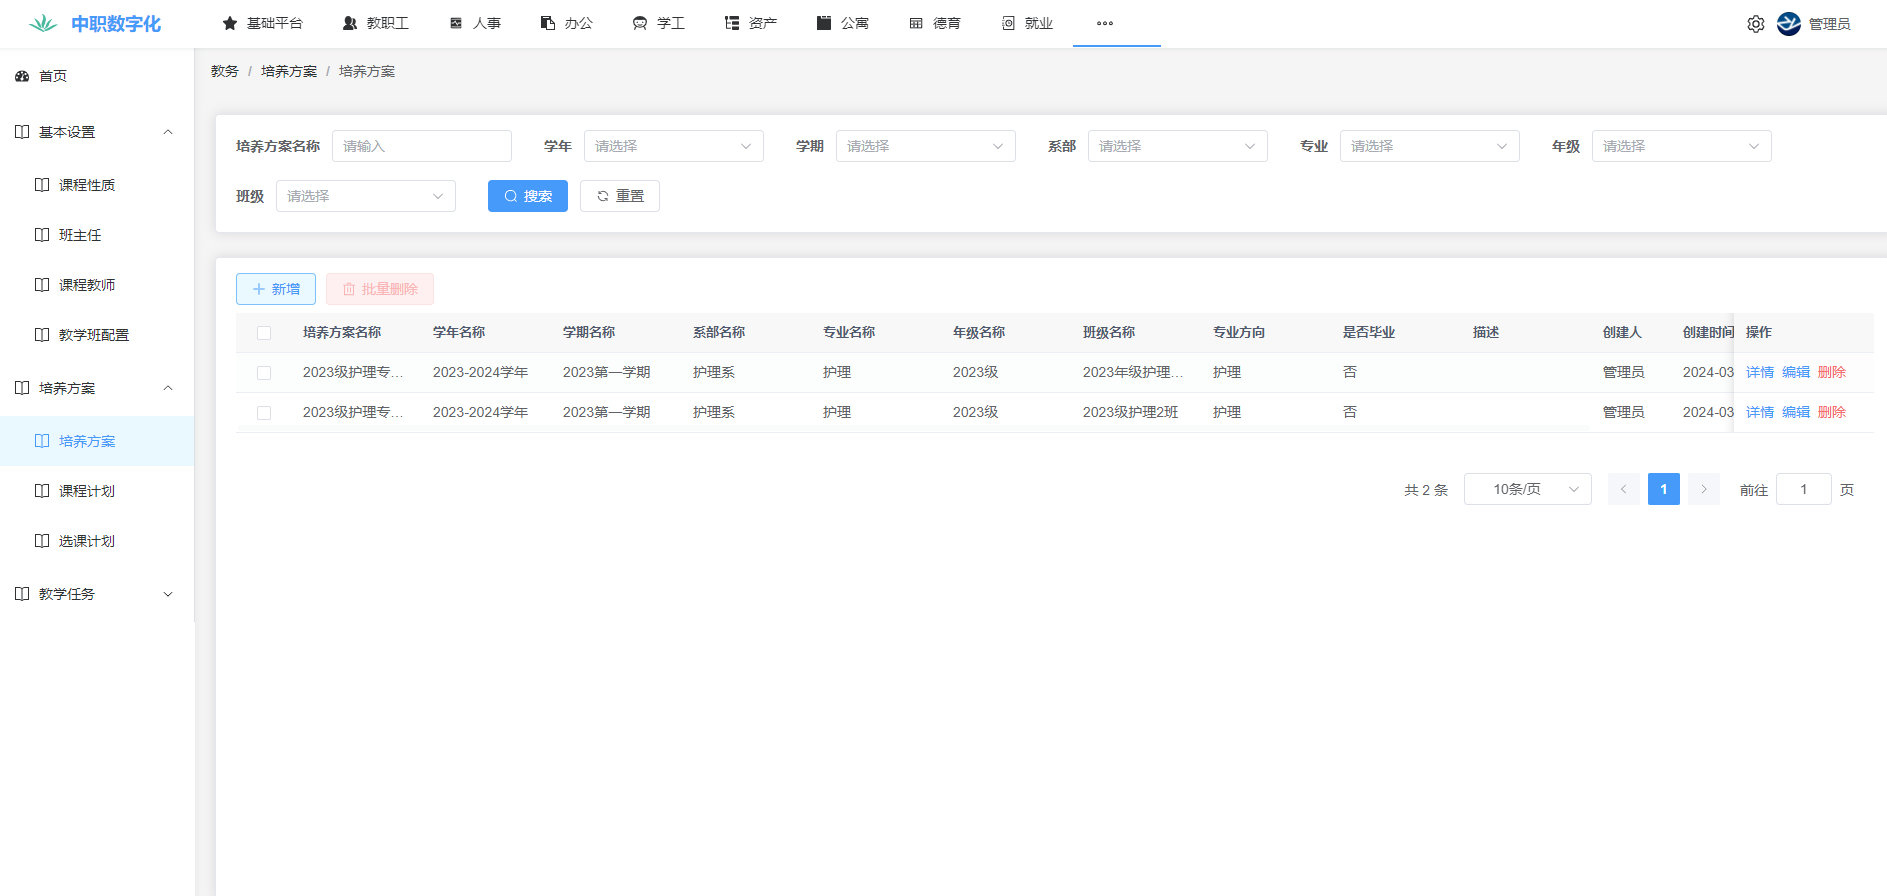Open the 10条/页 page size dropdown
Image resolution: width=1887 pixels, height=896 pixels.
coord(1527,489)
